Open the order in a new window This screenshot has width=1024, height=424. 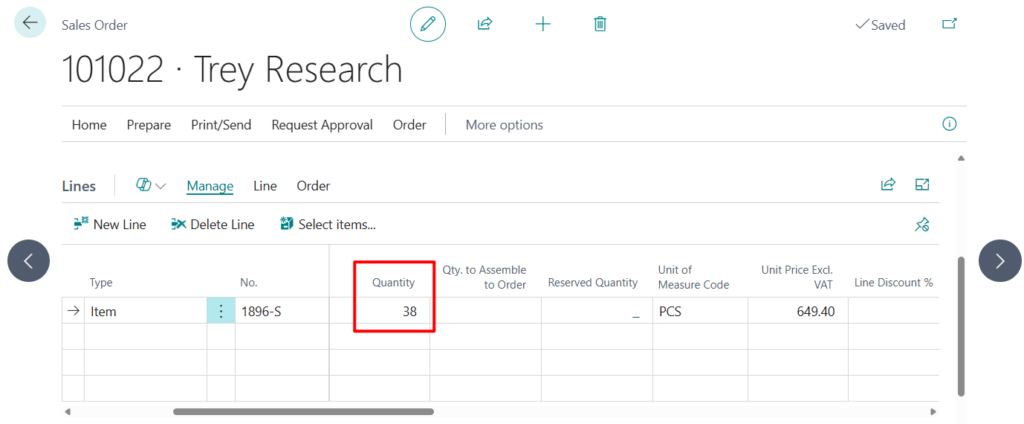click(x=949, y=24)
